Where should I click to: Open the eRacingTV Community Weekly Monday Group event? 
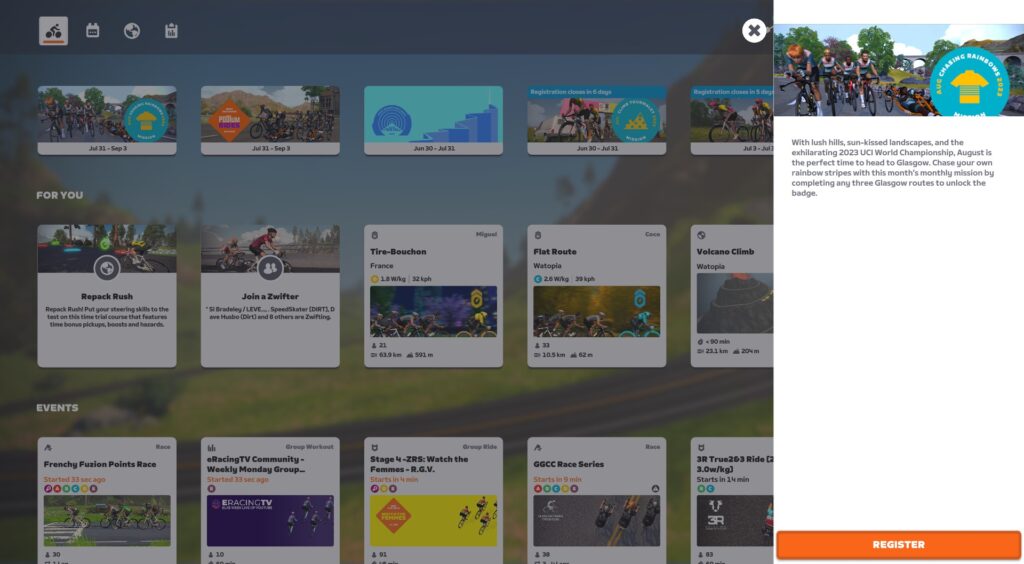tap(270, 501)
